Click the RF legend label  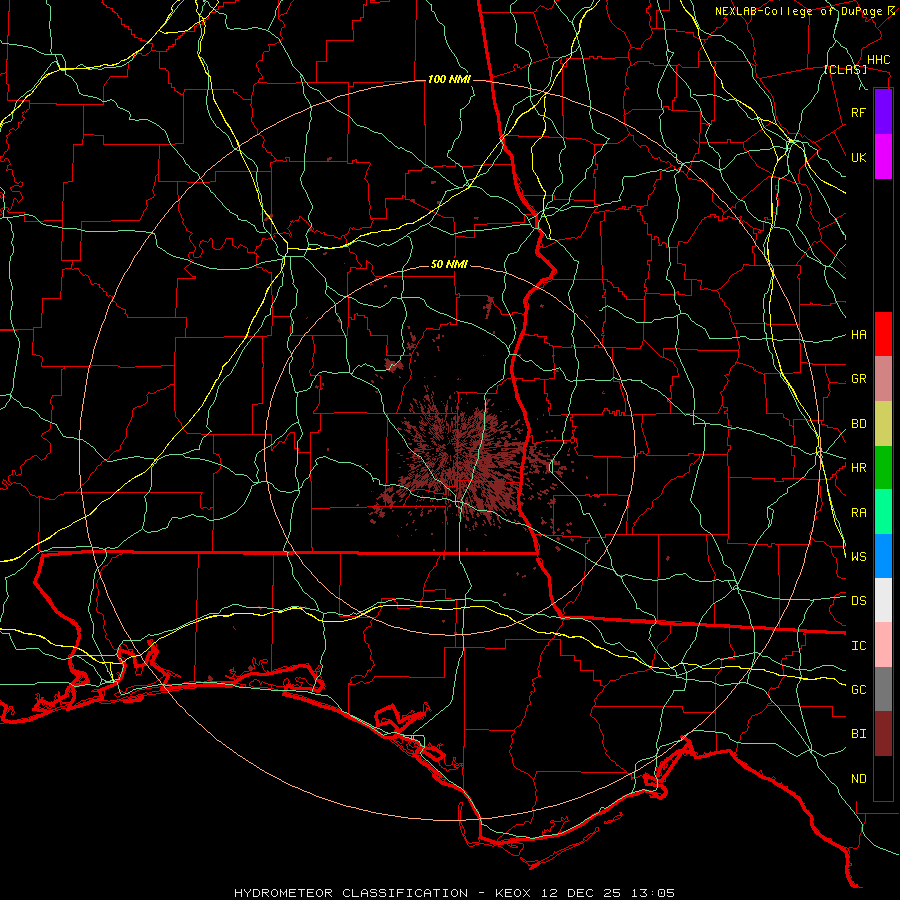click(858, 112)
